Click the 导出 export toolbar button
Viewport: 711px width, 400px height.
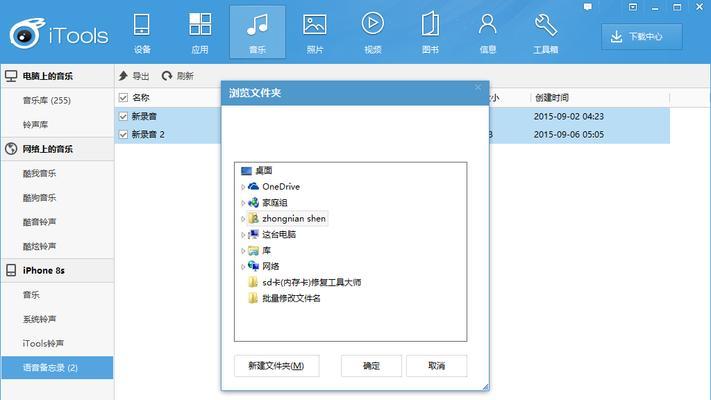pos(134,76)
